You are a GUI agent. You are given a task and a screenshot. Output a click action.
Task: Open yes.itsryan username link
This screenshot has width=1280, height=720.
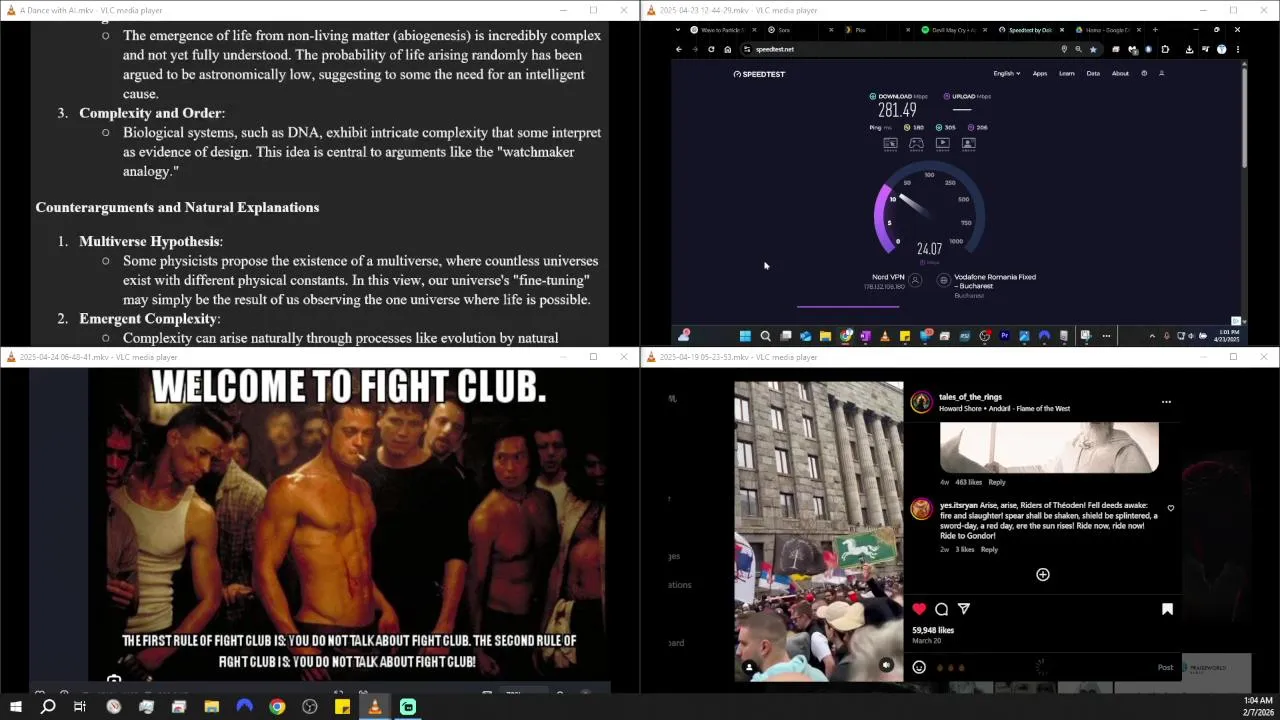pos(959,506)
